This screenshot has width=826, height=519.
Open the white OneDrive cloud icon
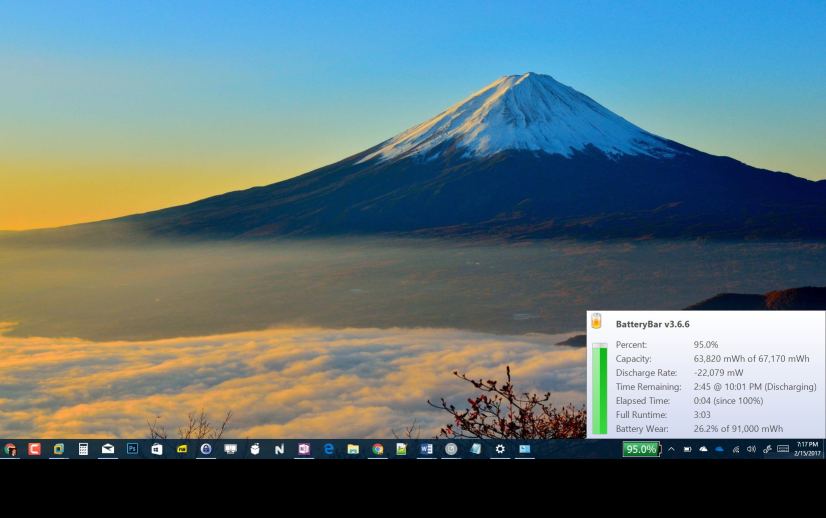click(x=703, y=449)
